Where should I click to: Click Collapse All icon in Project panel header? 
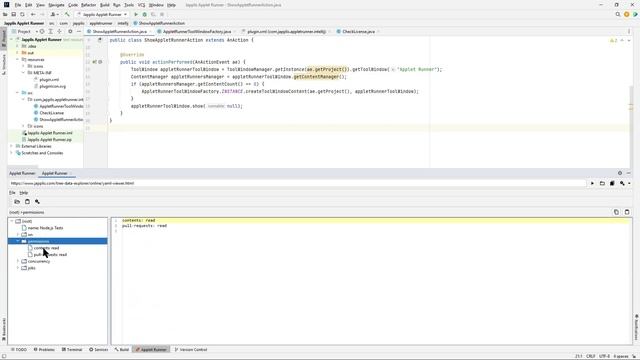(59, 31)
